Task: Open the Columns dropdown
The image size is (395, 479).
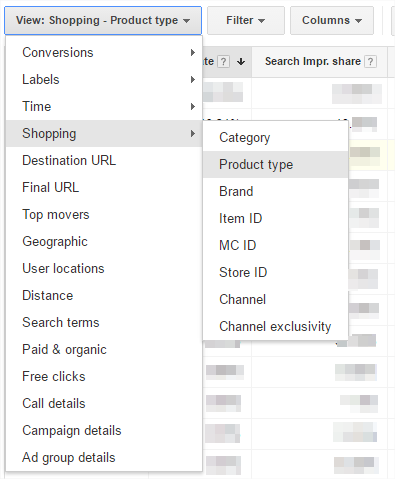Action: [x=332, y=20]
